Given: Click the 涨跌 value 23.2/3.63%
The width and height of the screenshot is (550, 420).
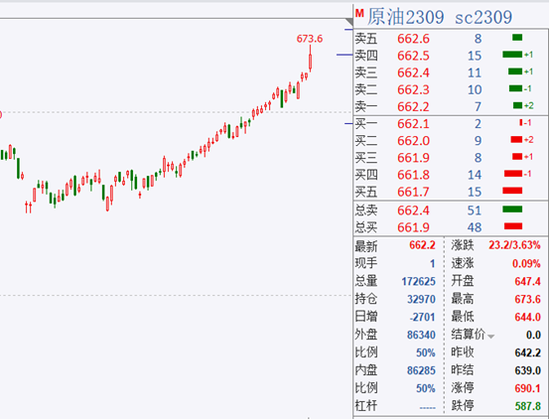Looking at the screenshot, I should tap(514, 245).
